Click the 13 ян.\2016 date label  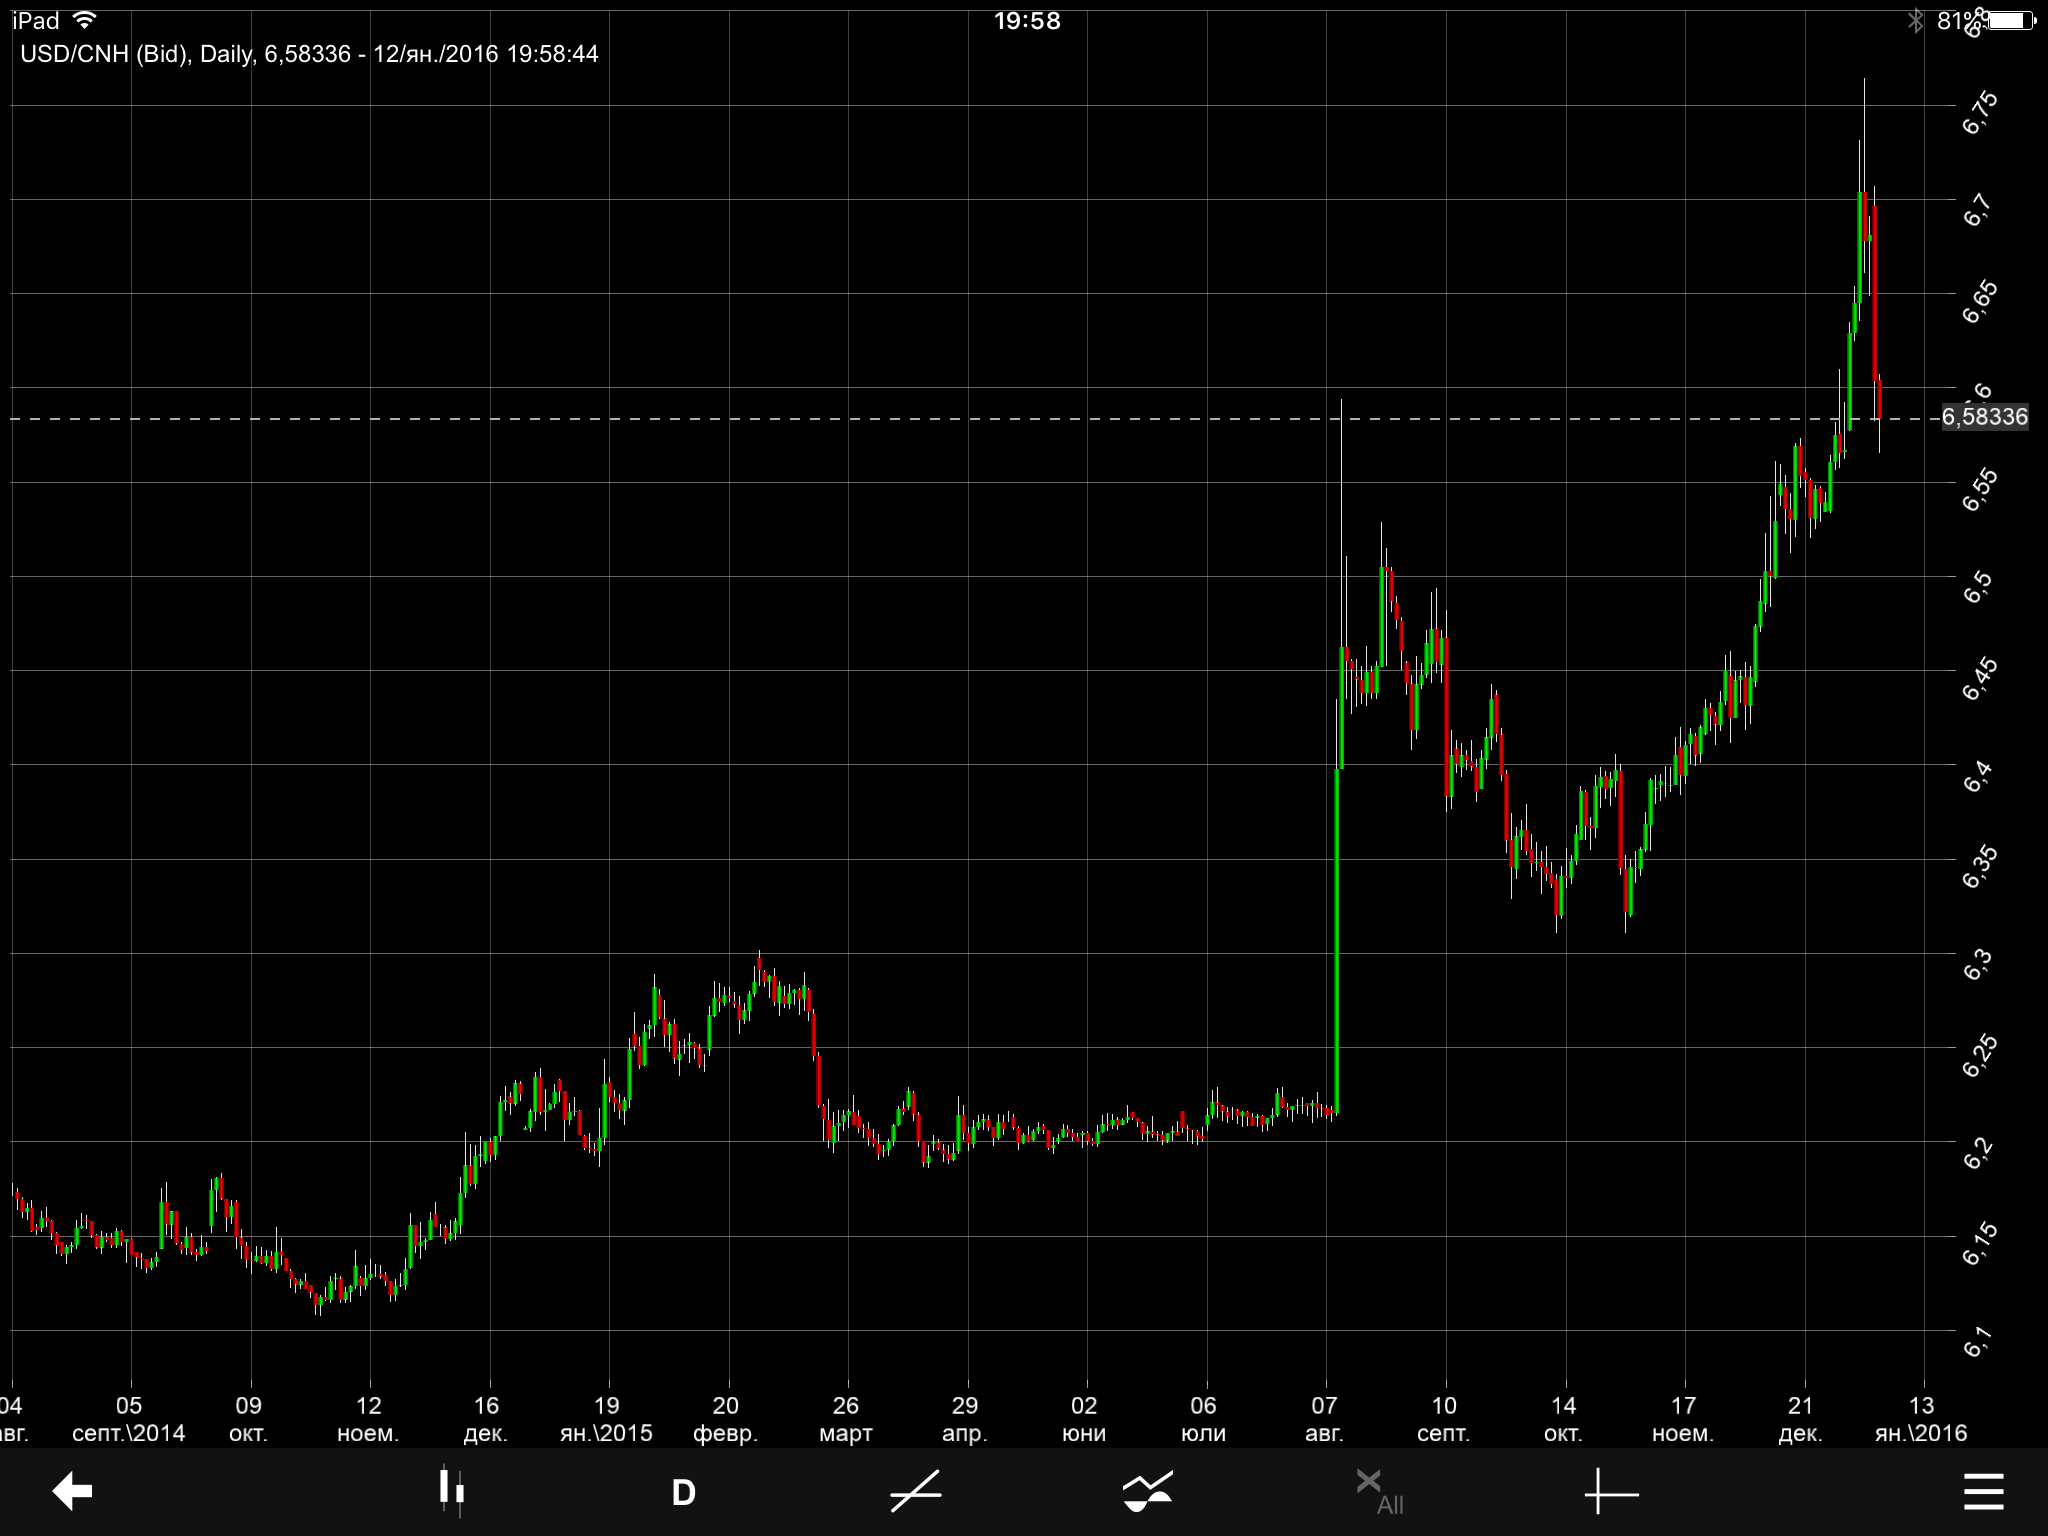pos(1920,1419)
